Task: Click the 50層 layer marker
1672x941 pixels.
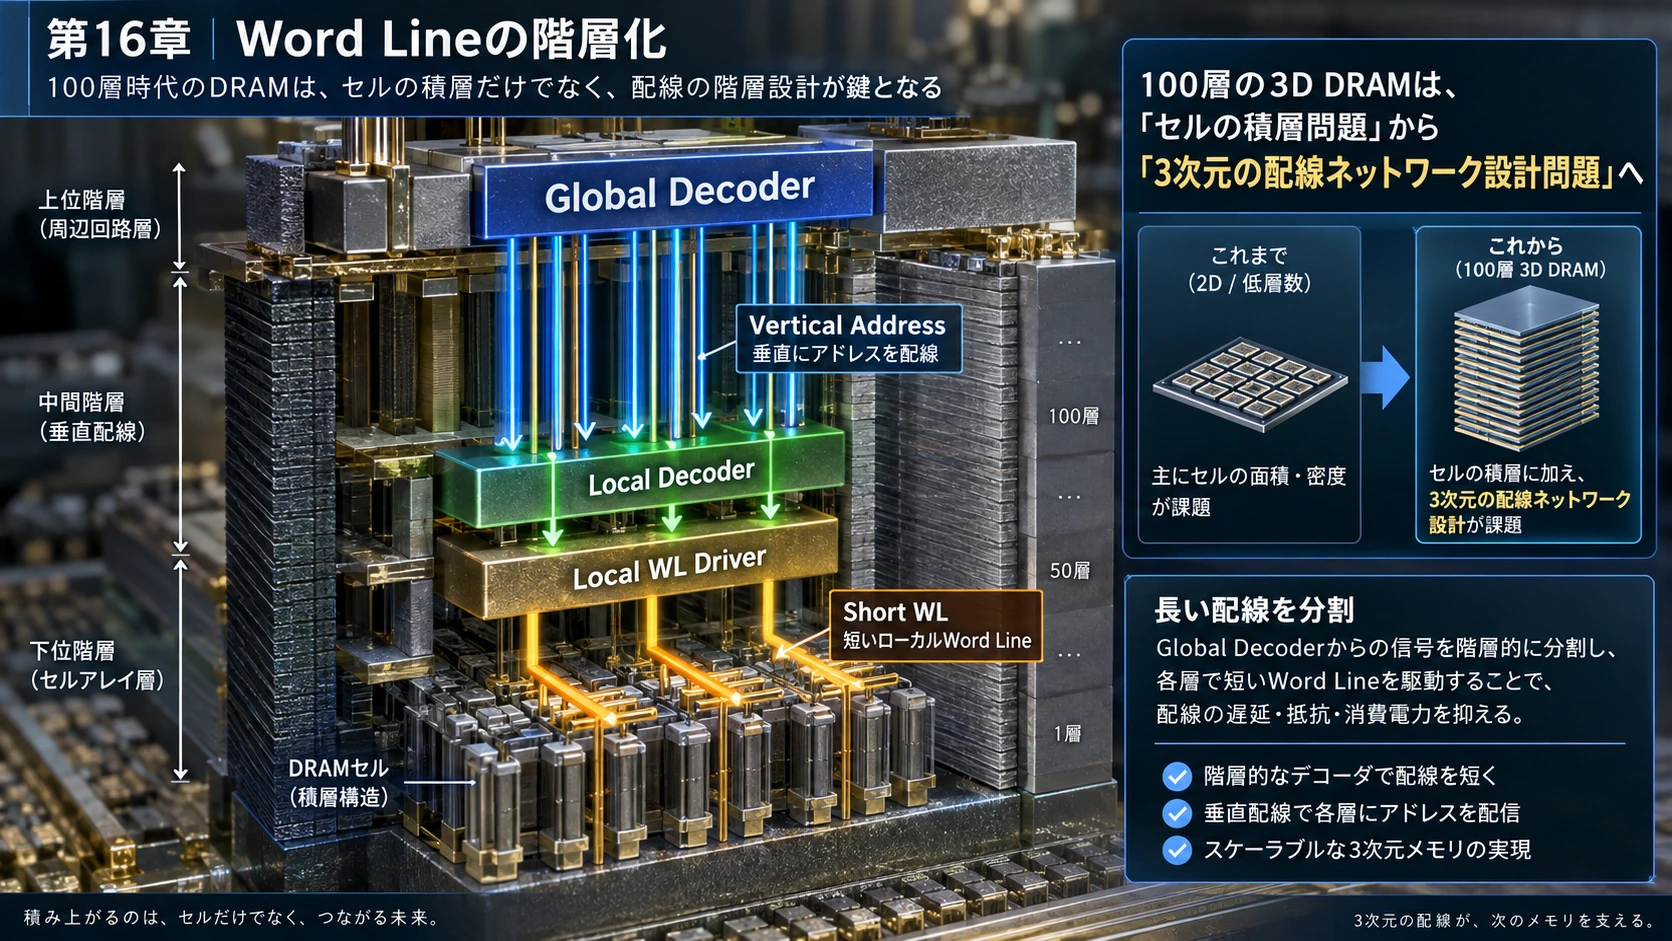Action: coord(1070,571)
